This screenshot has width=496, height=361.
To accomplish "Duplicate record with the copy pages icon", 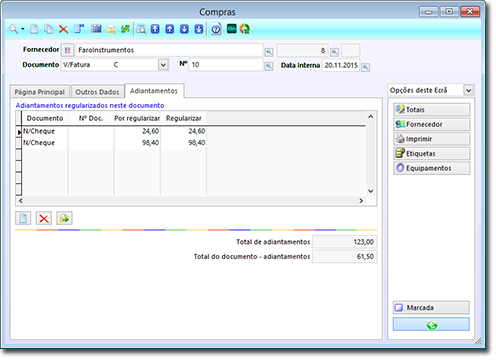I will pyautogui.click(x=49, y=29).
